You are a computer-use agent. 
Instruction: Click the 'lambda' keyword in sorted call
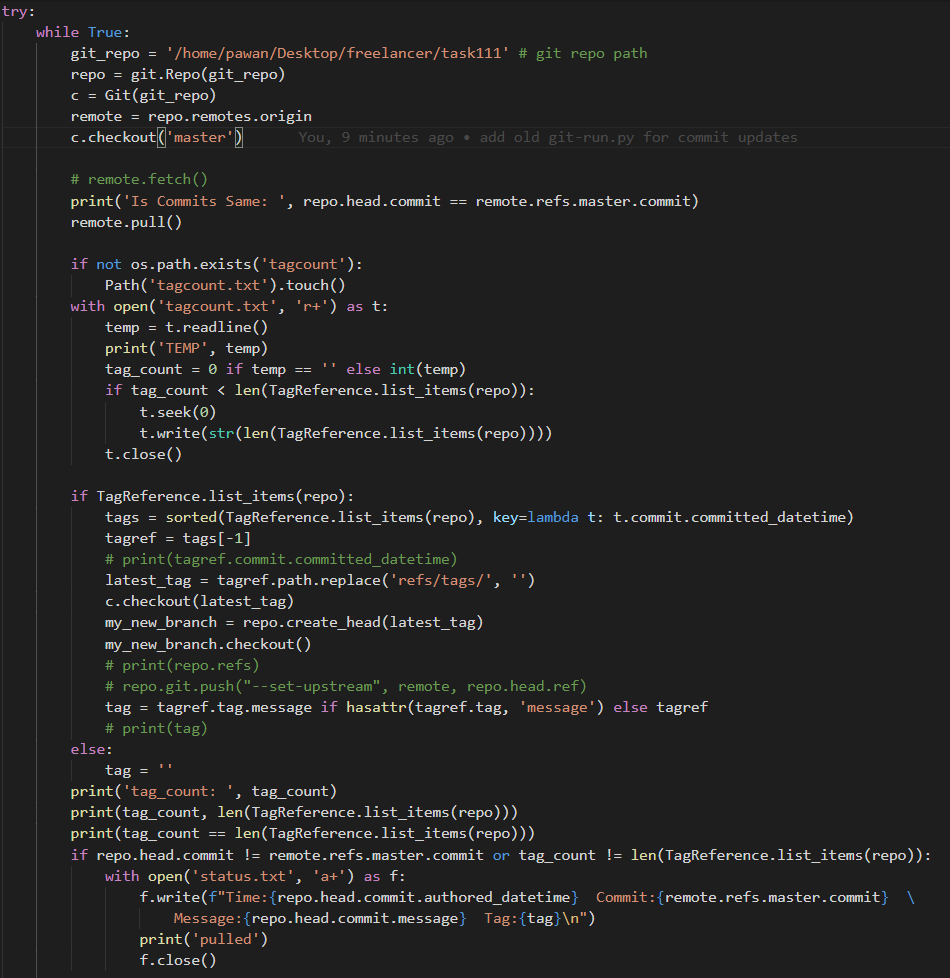tap(553, 518)
